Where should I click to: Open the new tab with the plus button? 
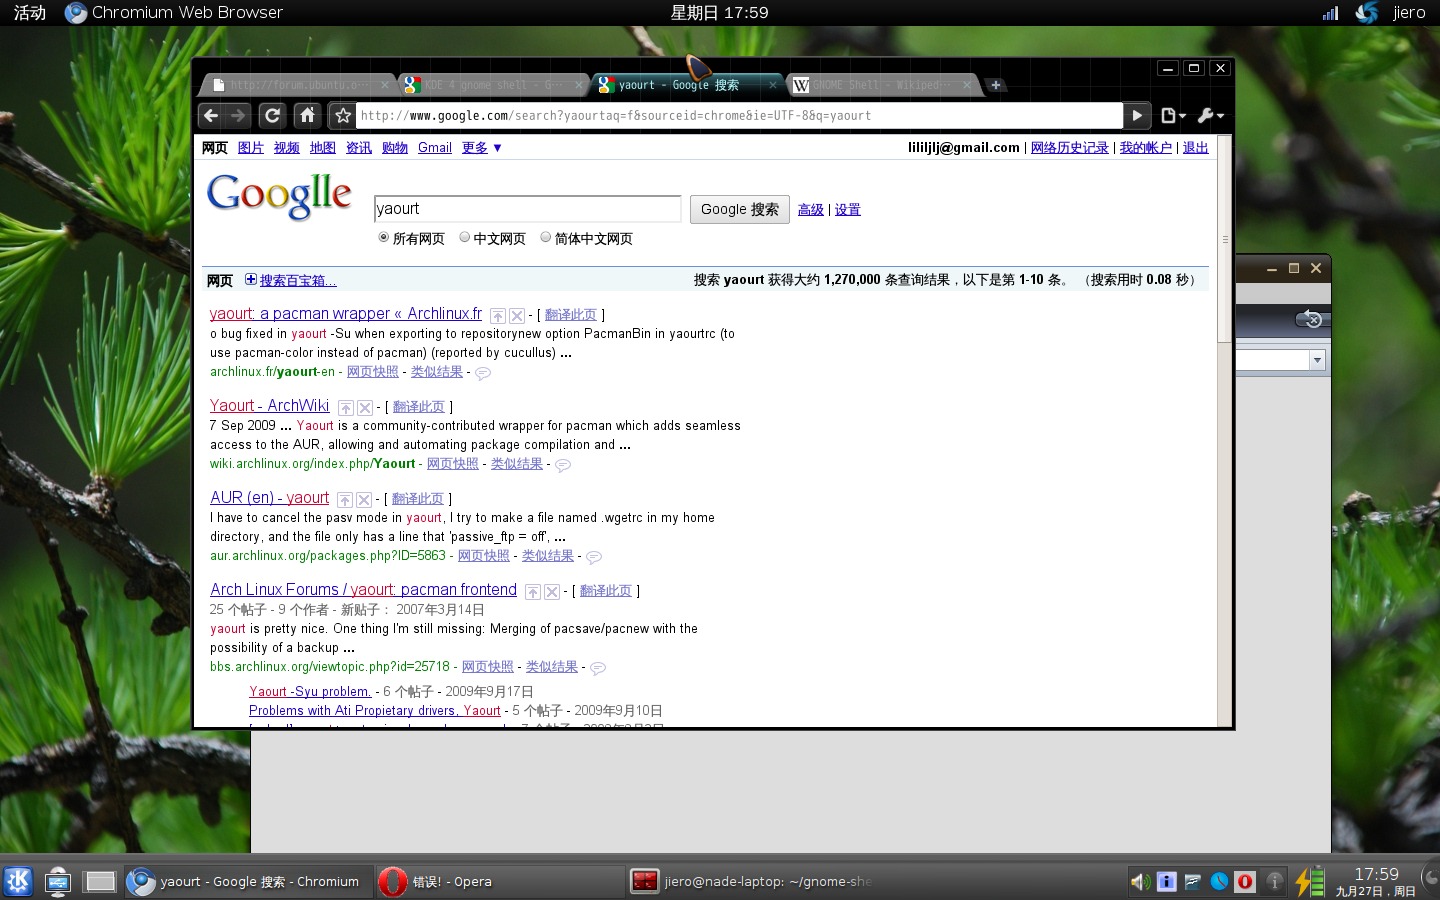pyautogui.click(x=995, y=85)
